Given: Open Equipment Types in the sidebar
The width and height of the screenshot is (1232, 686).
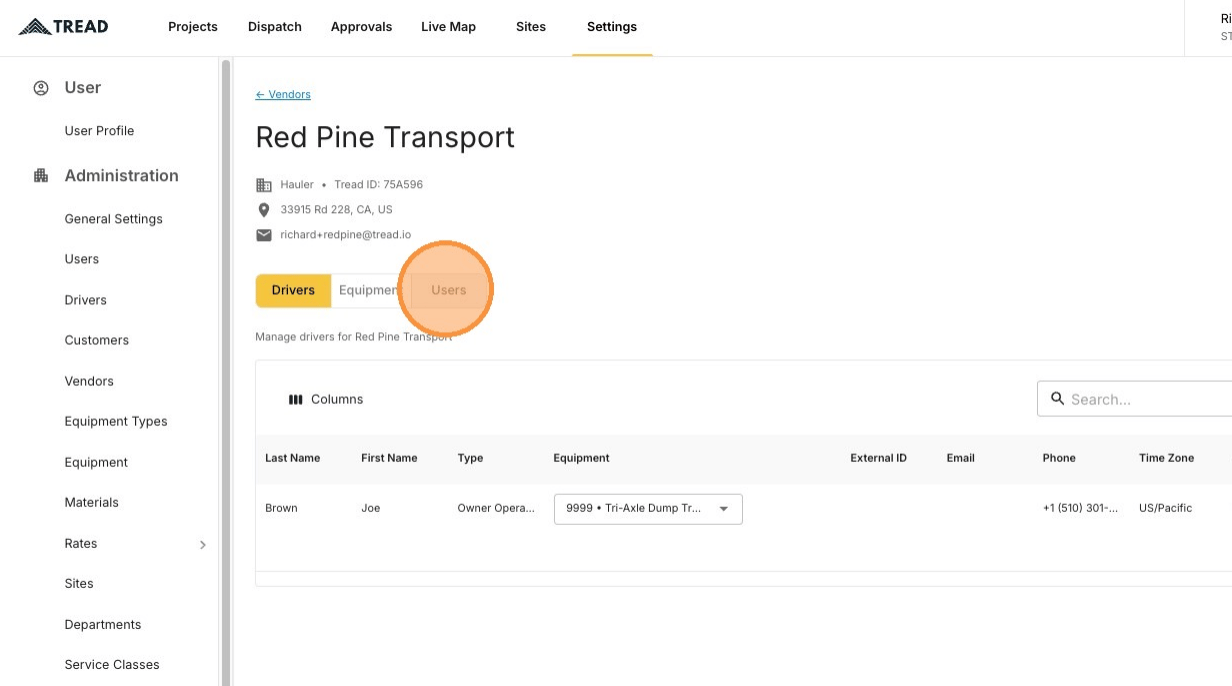Looking at the screenshot, I should 116,421.
